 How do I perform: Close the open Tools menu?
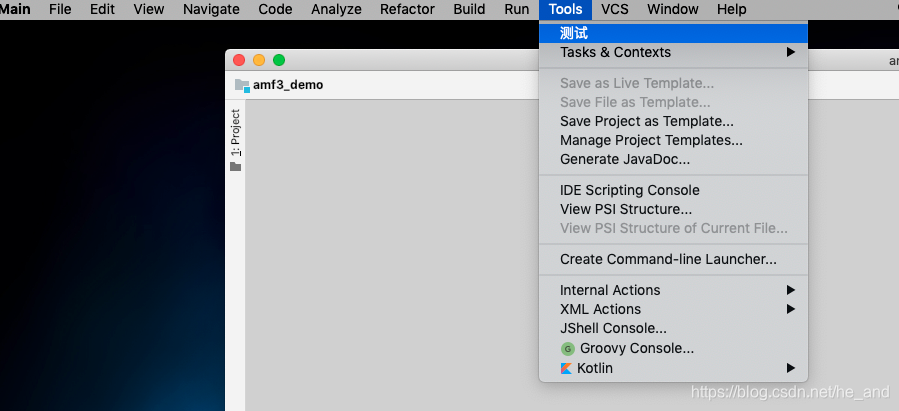click(x=565, y=9)
